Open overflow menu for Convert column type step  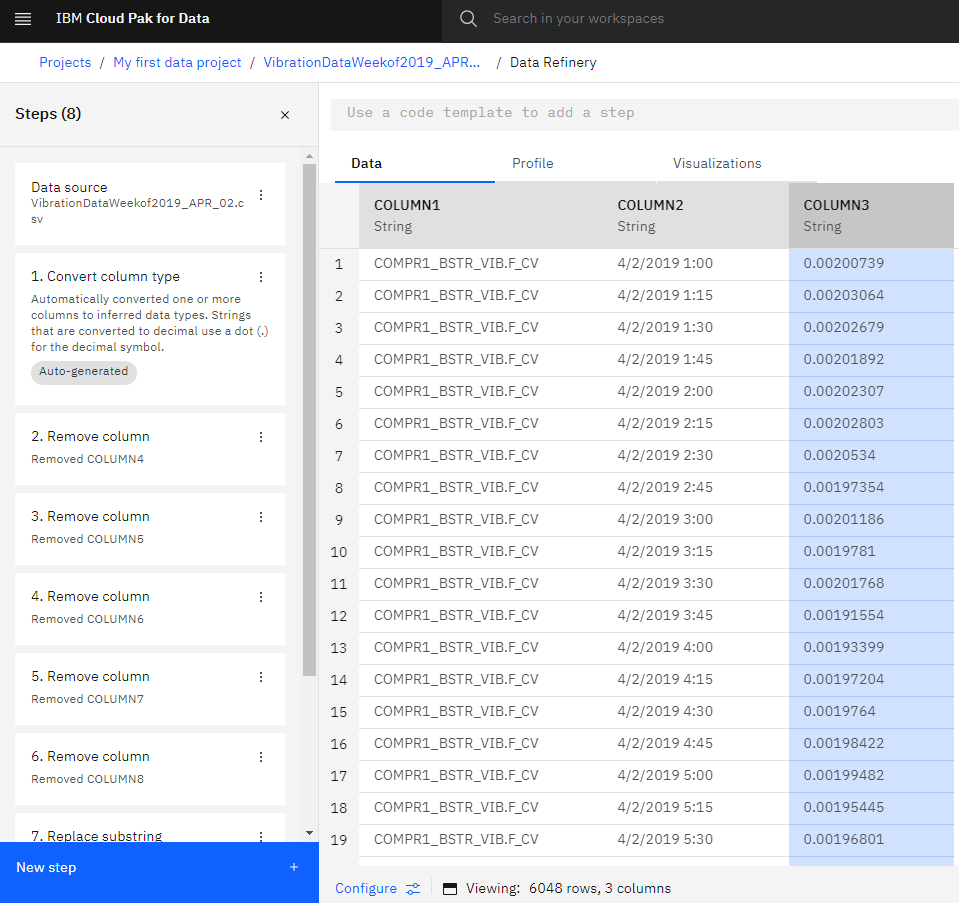point(261,277)
